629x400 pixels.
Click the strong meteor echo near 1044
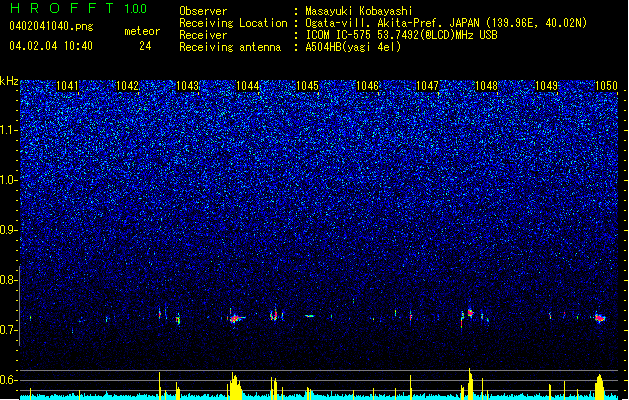tap(235, 318)
